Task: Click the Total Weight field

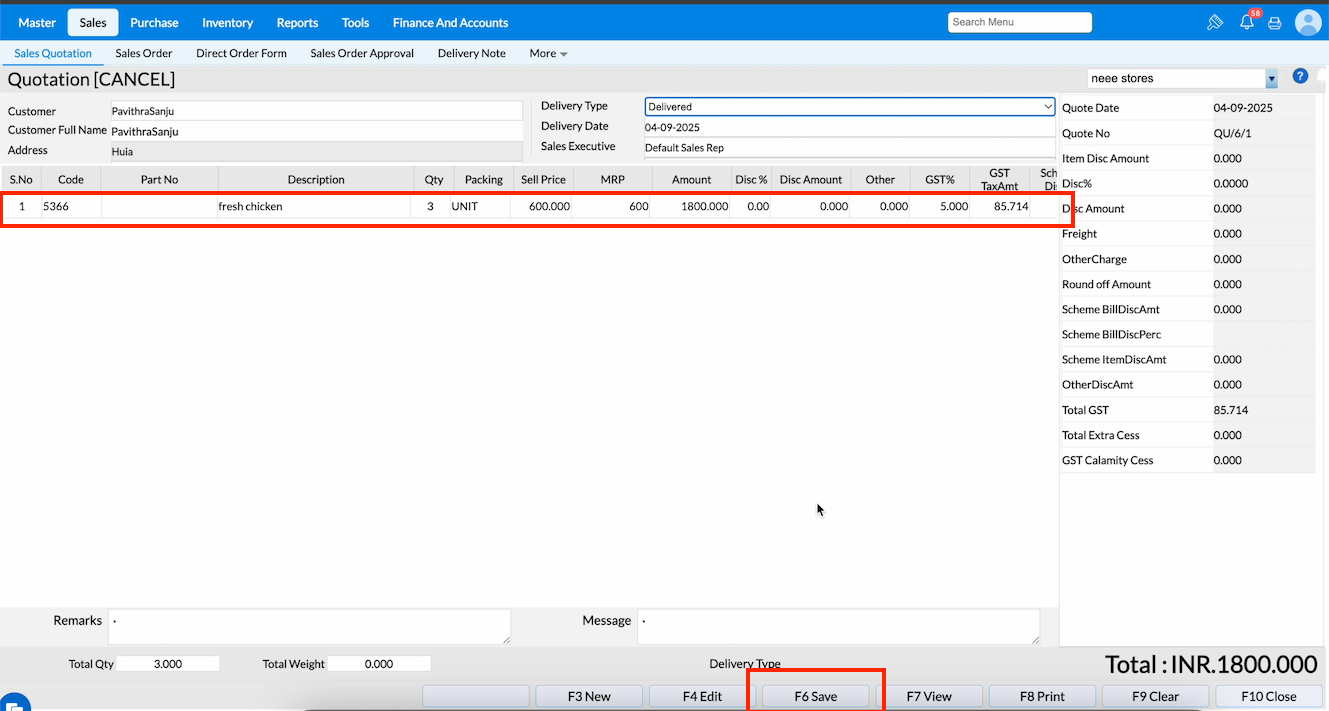Action: [379, 664]
